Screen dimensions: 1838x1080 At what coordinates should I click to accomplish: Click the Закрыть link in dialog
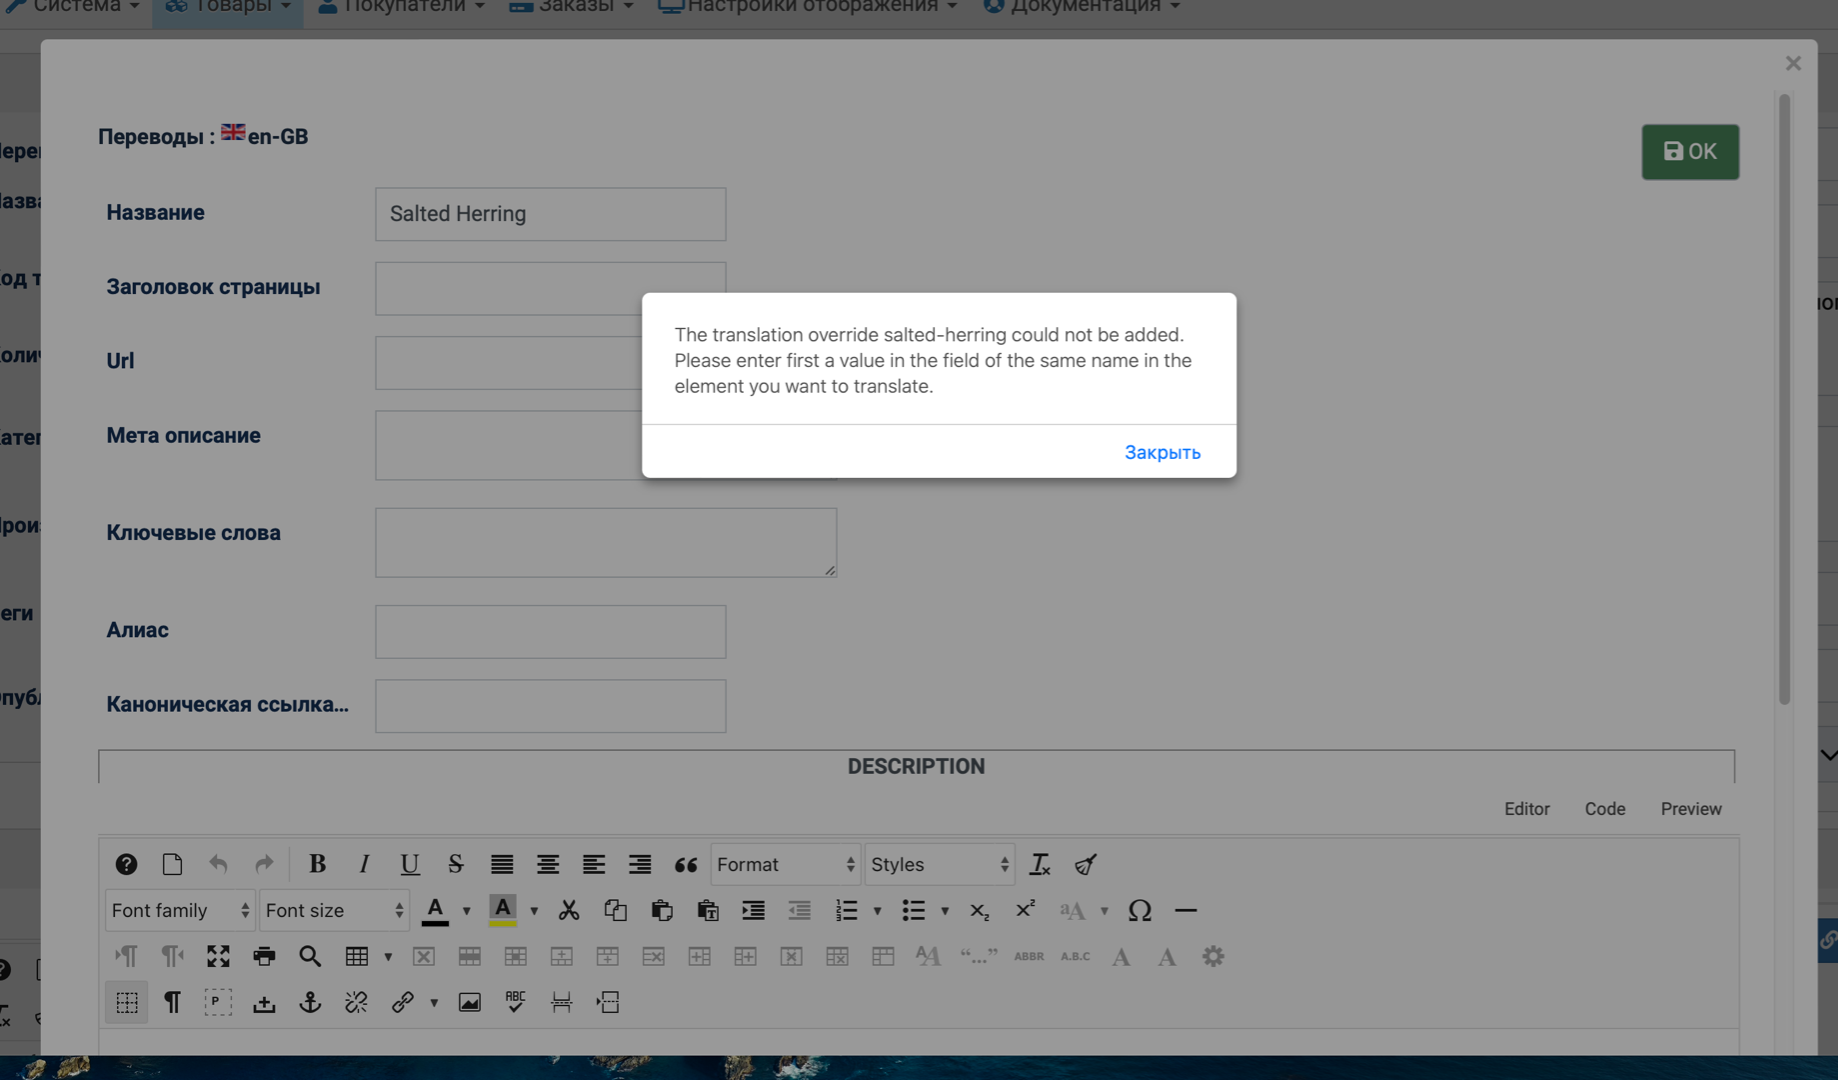tap(1162, 452)
